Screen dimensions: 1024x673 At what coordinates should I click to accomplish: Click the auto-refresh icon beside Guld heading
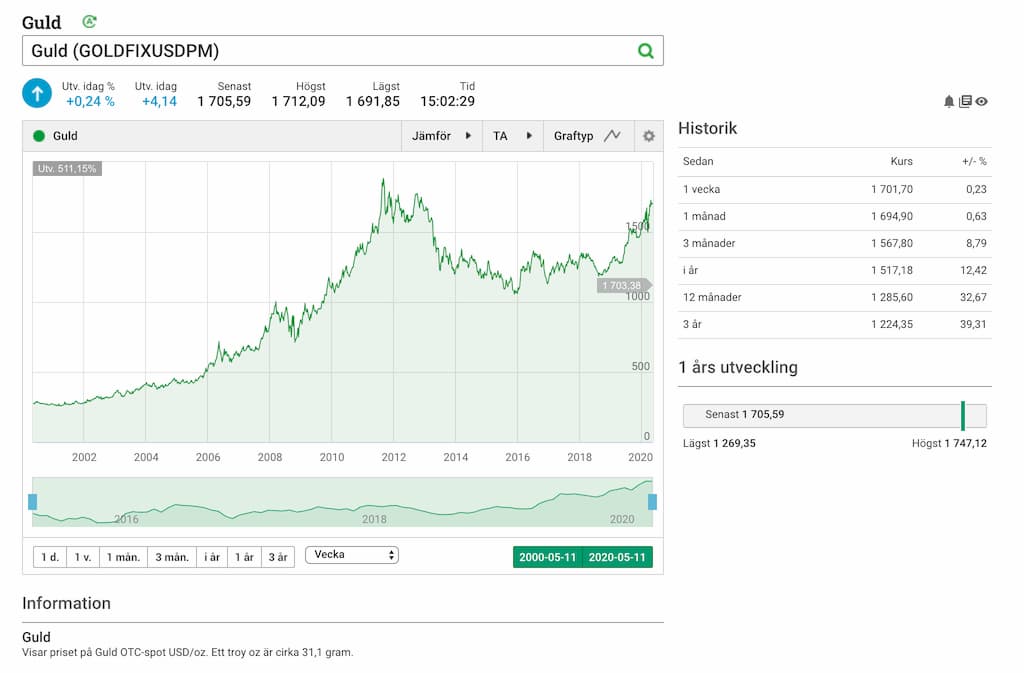[x=89, y=21]
